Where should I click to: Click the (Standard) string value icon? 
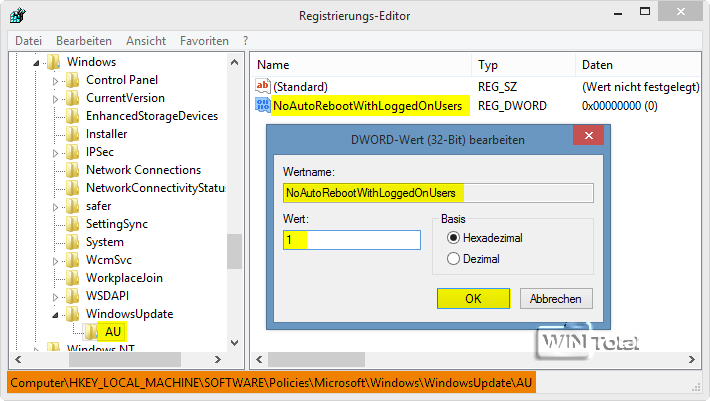[x=263, y=87]
